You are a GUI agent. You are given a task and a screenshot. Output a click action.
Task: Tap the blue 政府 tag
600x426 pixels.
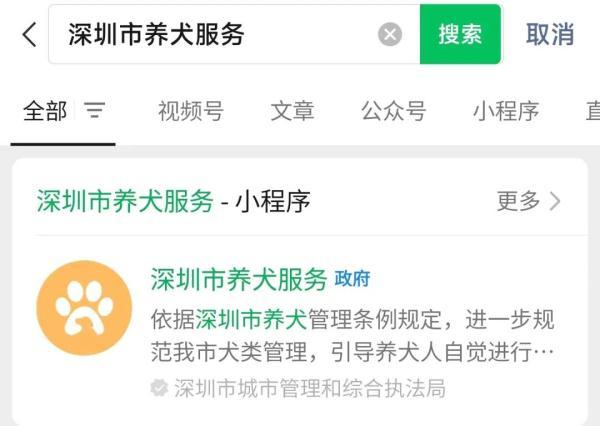click(352, 279)
